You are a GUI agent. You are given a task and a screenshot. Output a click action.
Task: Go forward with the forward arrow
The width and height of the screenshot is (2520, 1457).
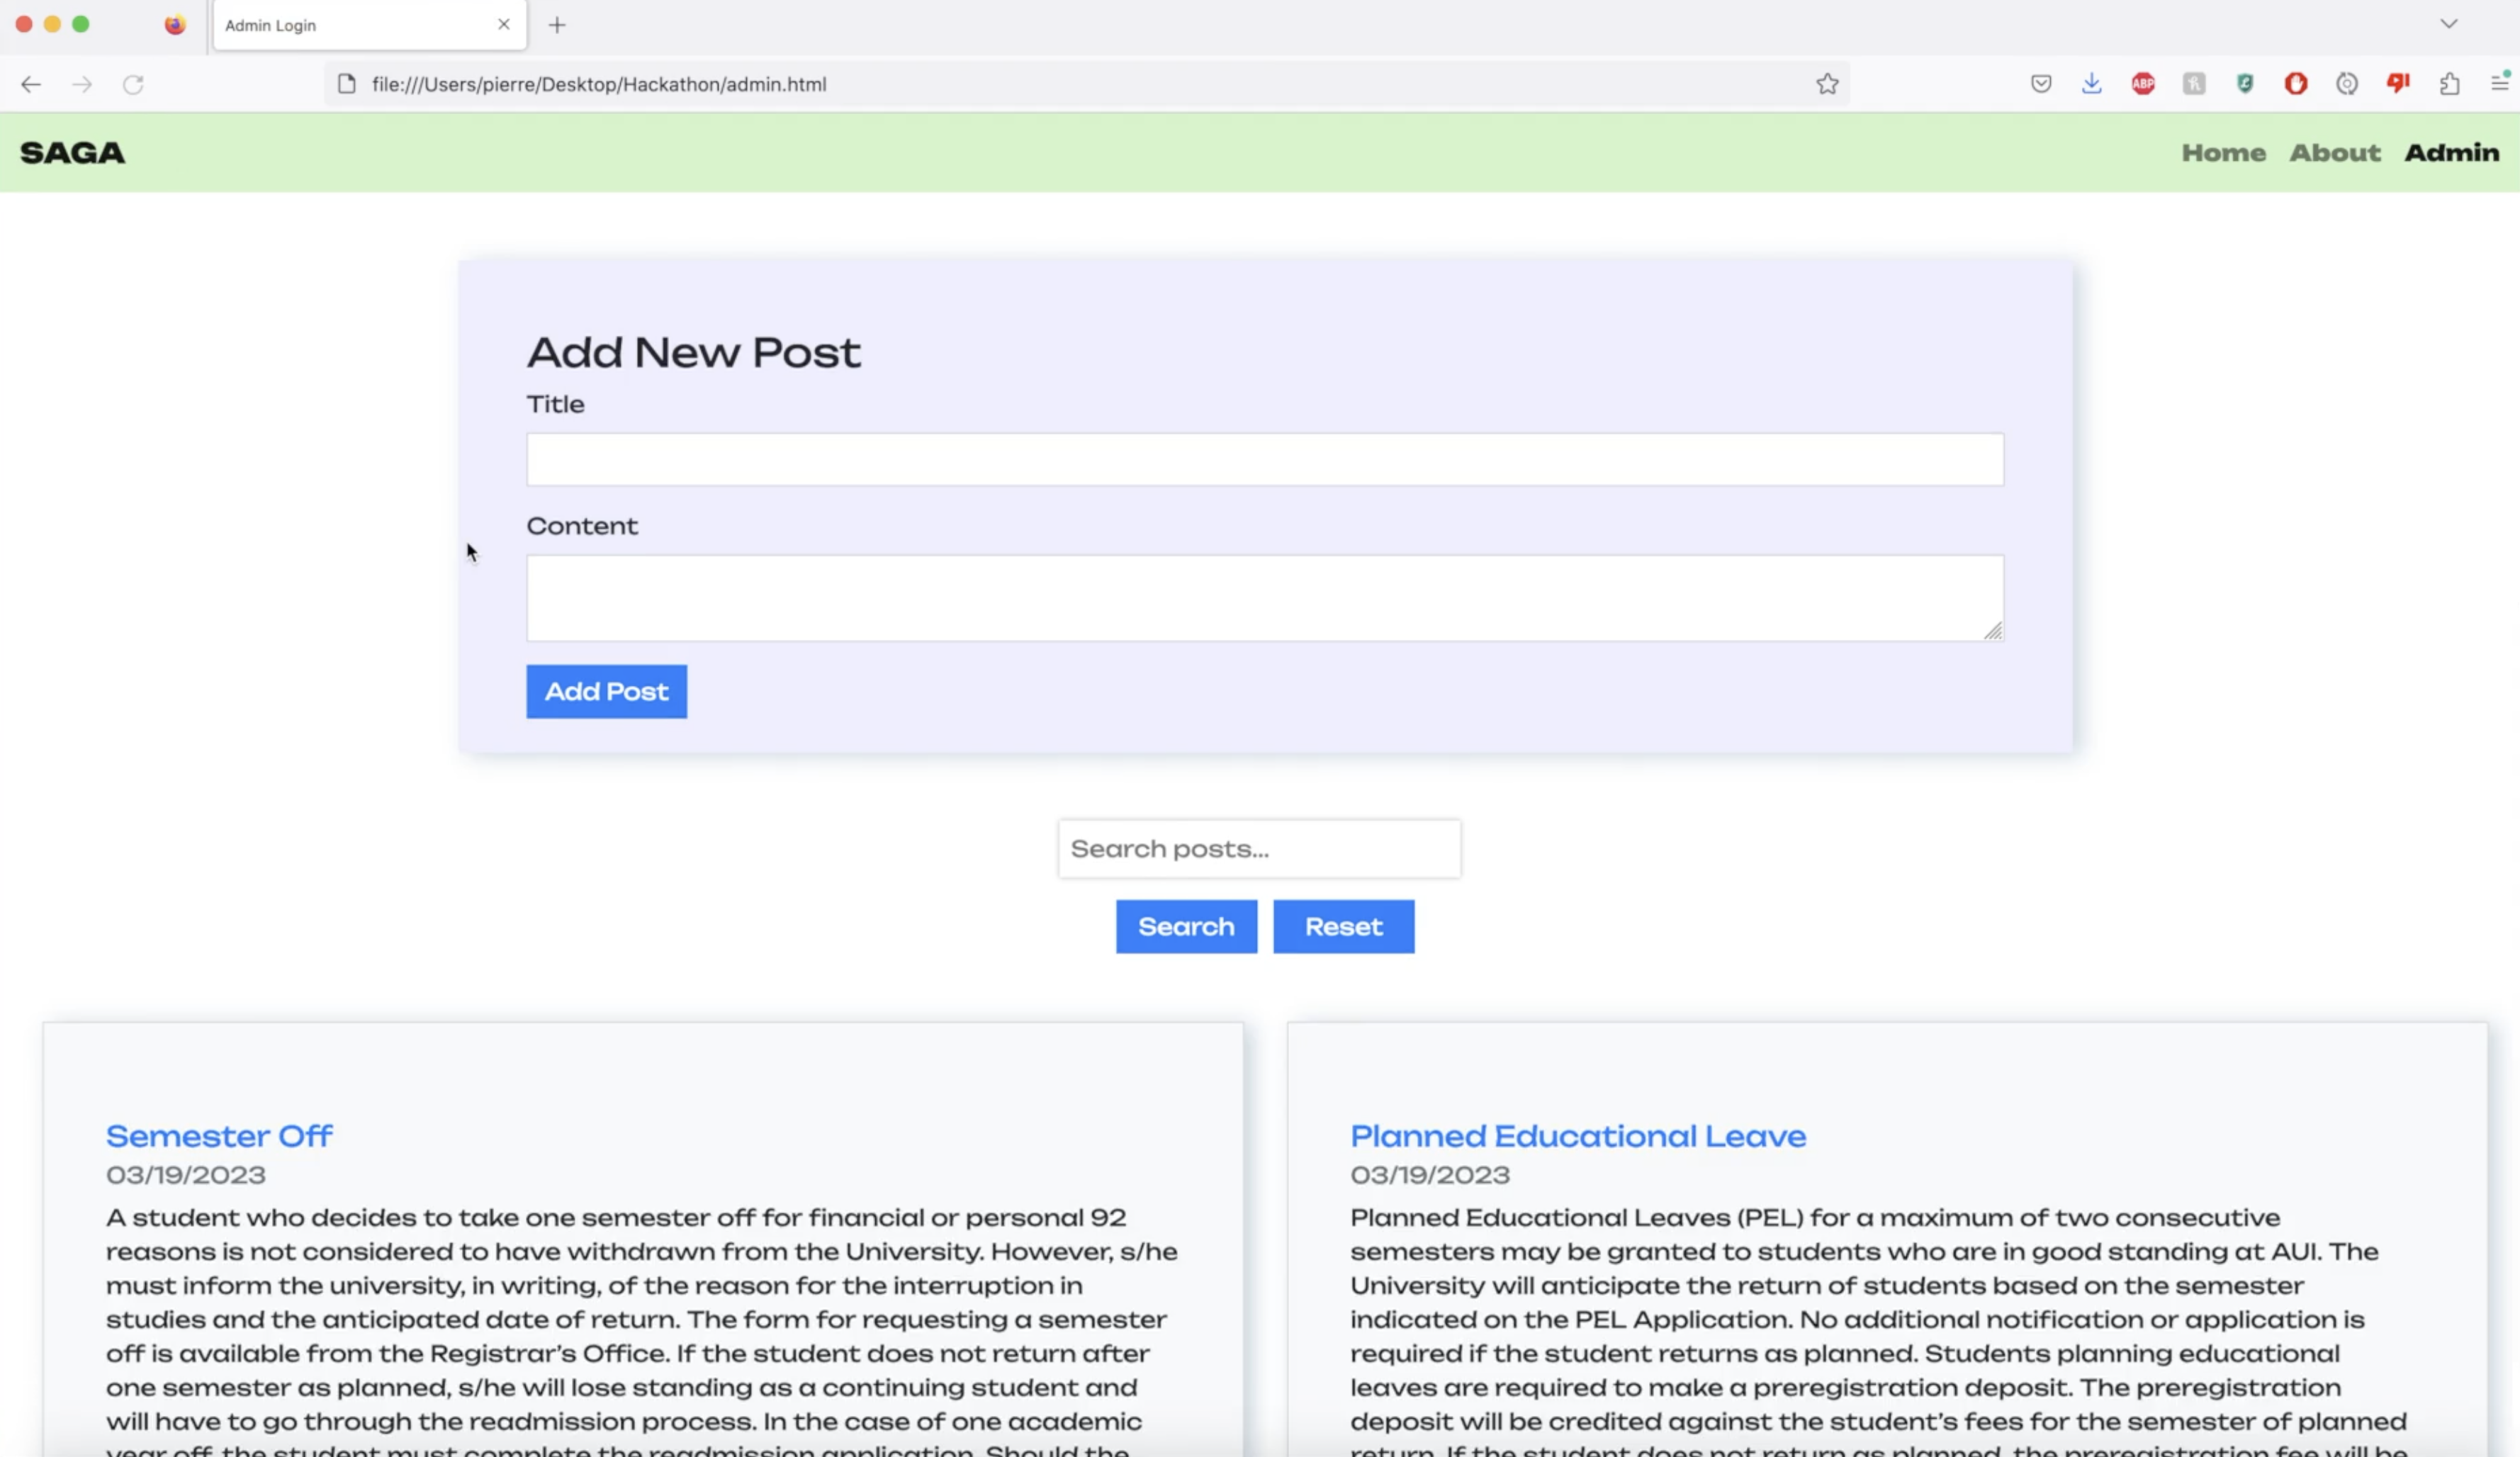click(x=82, y=84)
